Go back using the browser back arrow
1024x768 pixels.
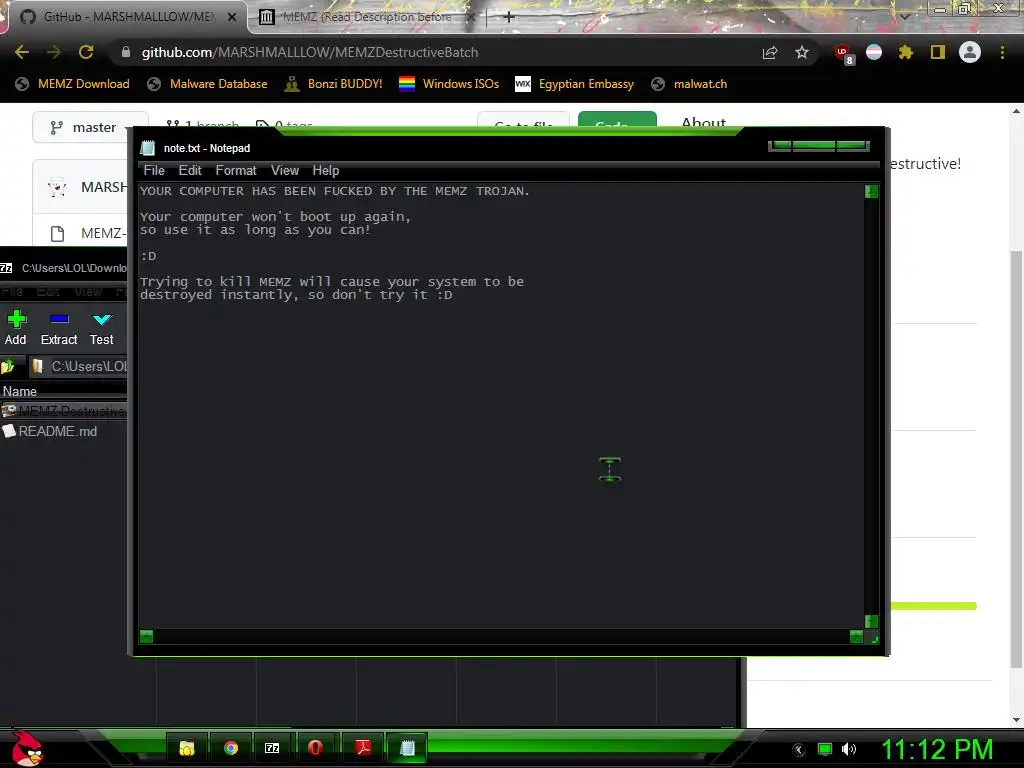[22, 52]
